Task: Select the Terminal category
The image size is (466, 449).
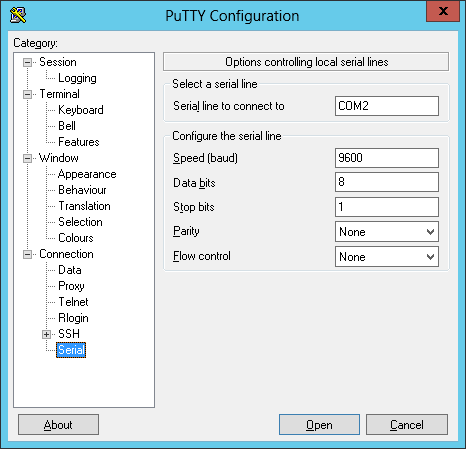Action: (x=59, y=94)
